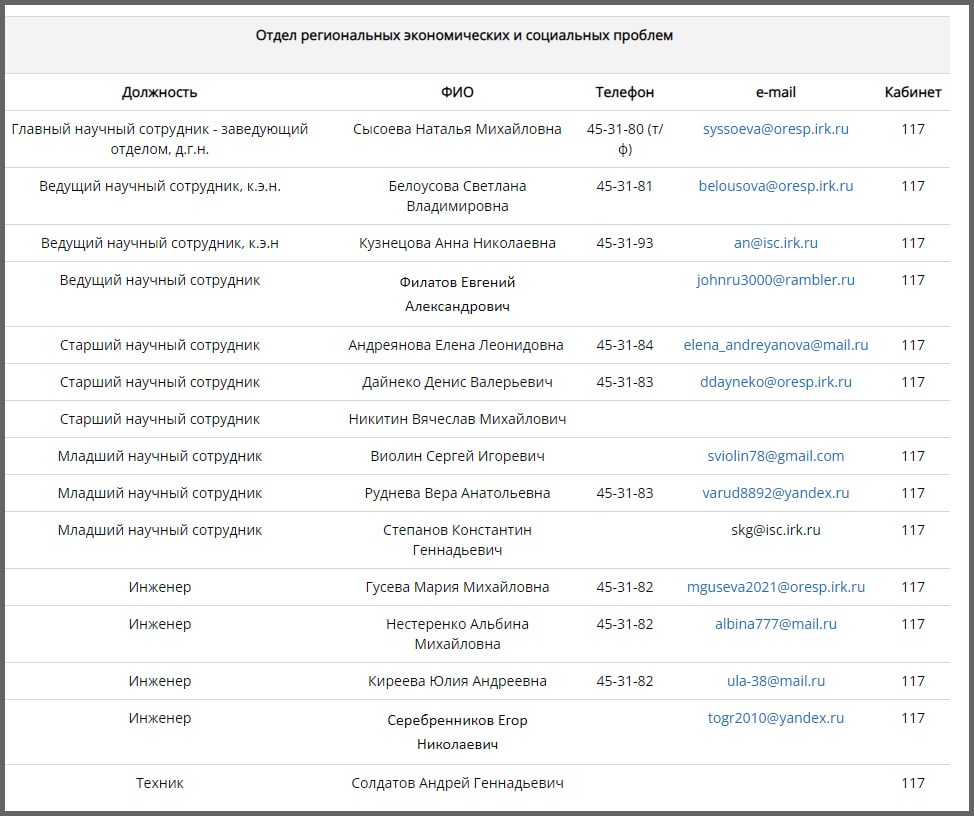Click position 'Ведущий научный сотрудник, к.э.н.' of Белоусова
This screenshot has height=816, width=974.
coord(160,186)
